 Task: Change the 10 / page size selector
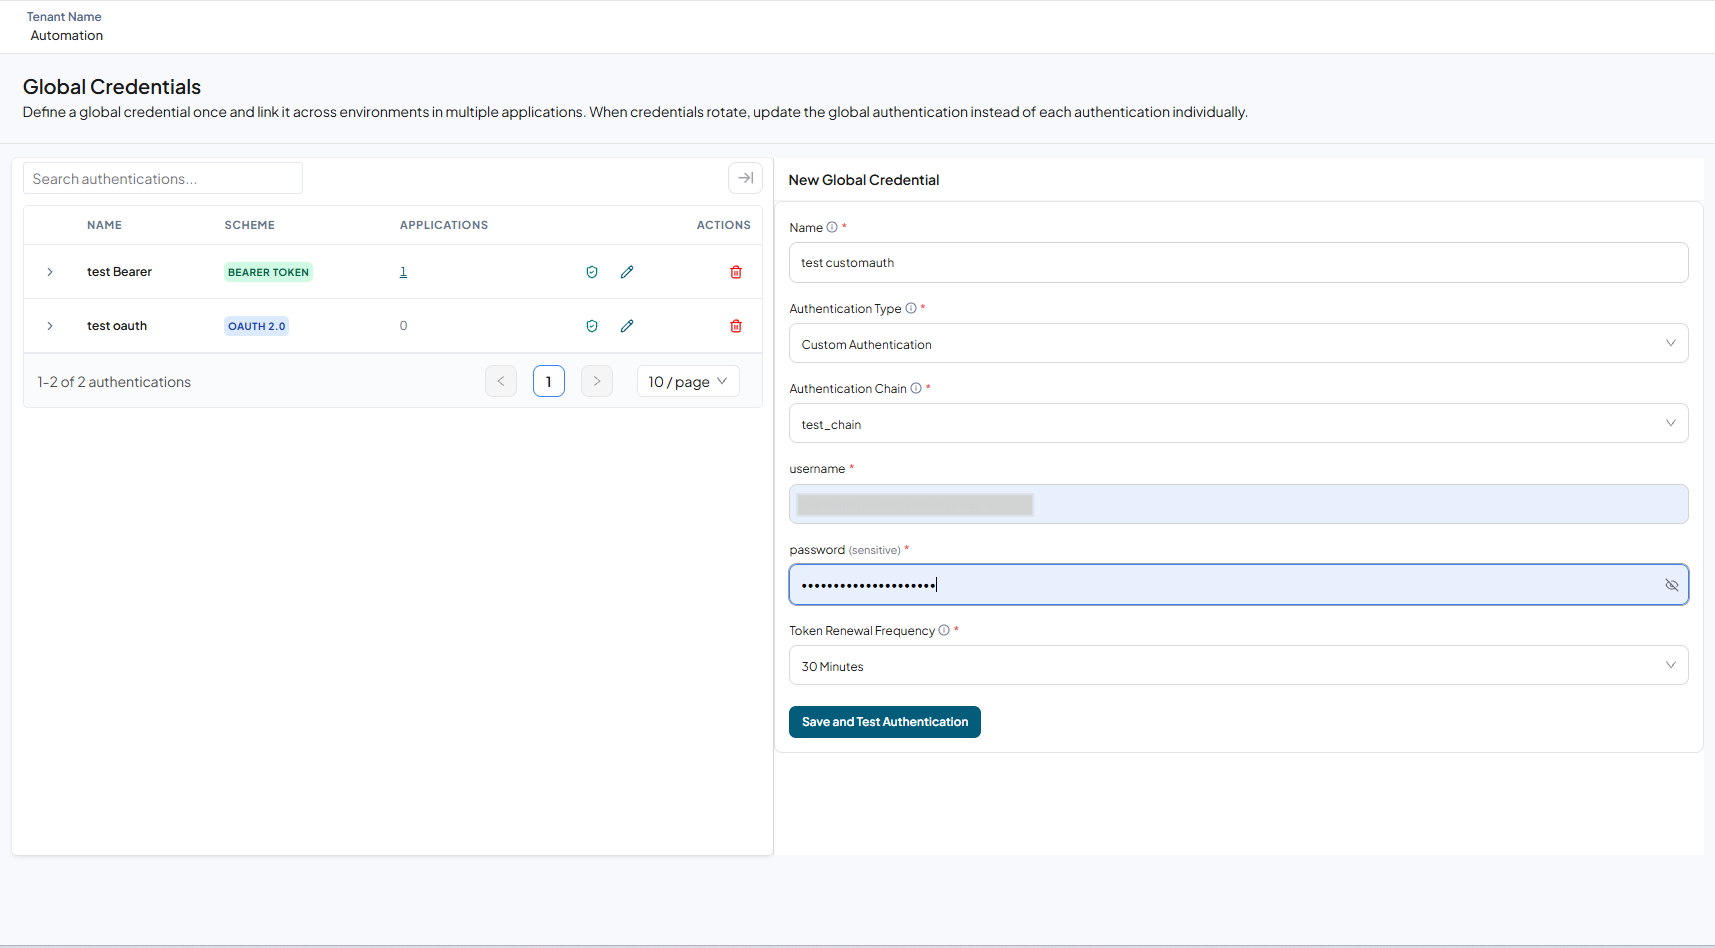(x=688, y=381)
